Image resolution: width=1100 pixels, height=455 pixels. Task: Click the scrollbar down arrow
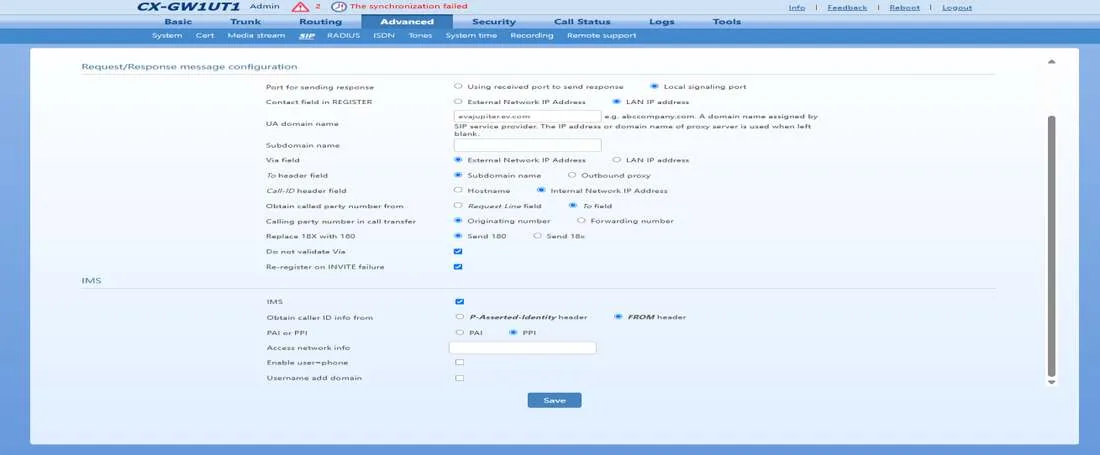[1051, 382]
